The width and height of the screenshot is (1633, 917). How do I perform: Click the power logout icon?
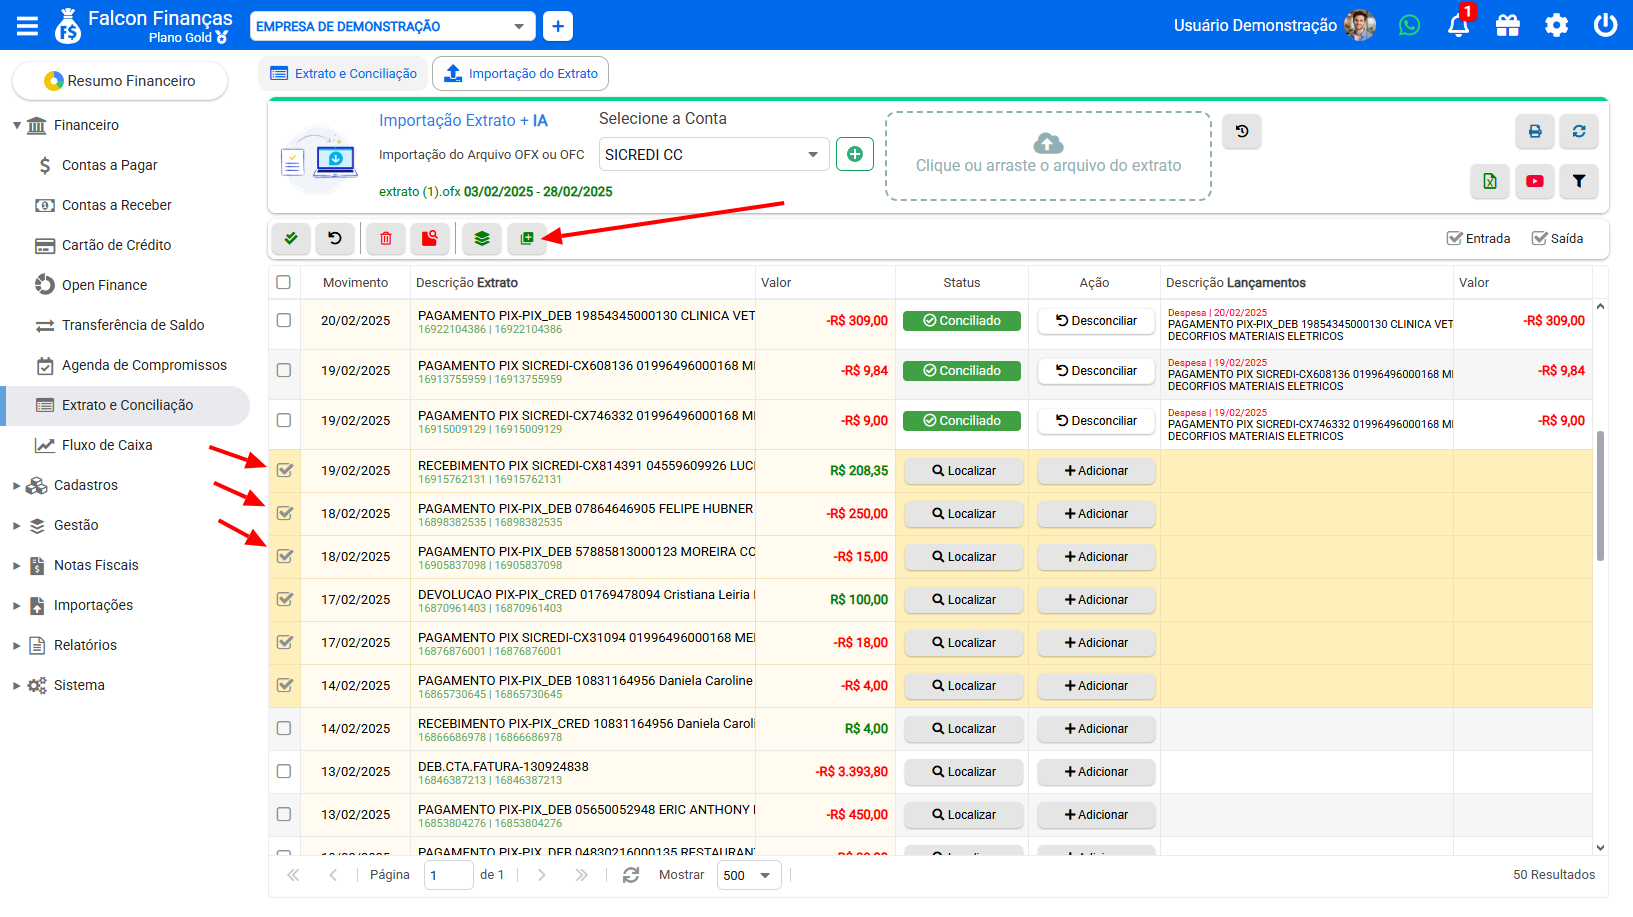coord(1605,25)
